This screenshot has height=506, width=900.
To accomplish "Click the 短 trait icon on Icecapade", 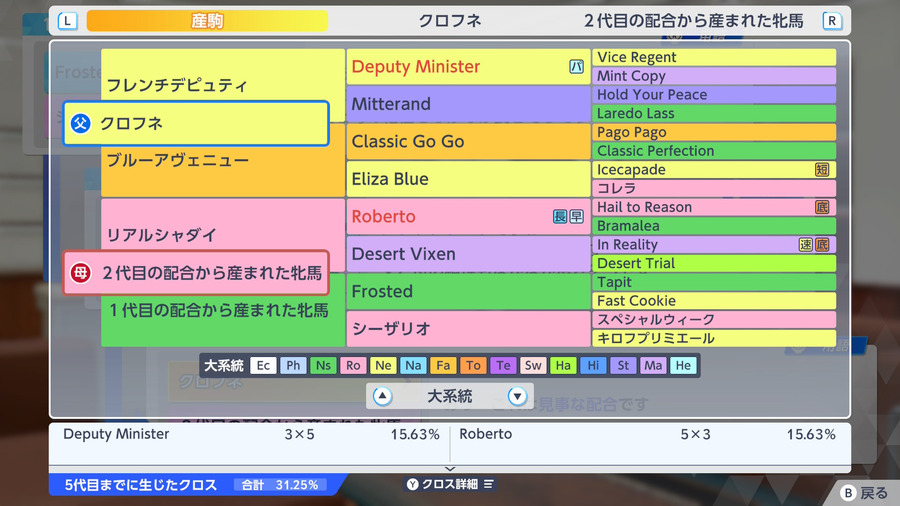I will click(x=822, y=169).
